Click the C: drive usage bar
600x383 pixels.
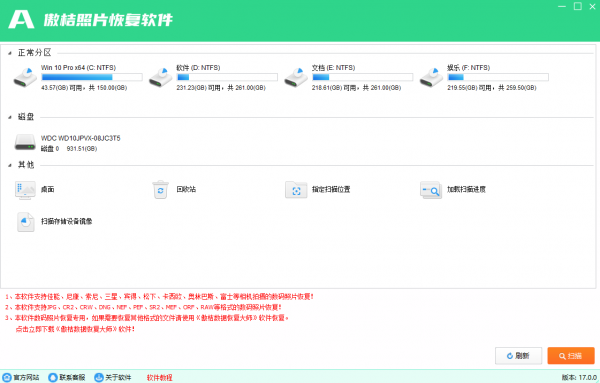tap(92, 77)
